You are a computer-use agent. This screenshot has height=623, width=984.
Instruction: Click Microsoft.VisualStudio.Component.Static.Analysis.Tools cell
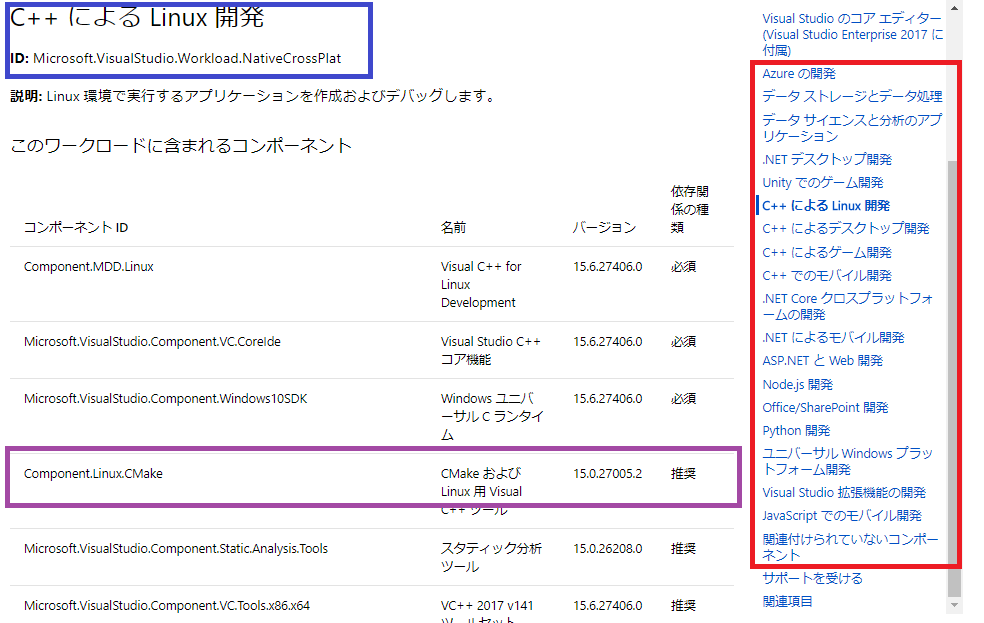tap(176, 549)
